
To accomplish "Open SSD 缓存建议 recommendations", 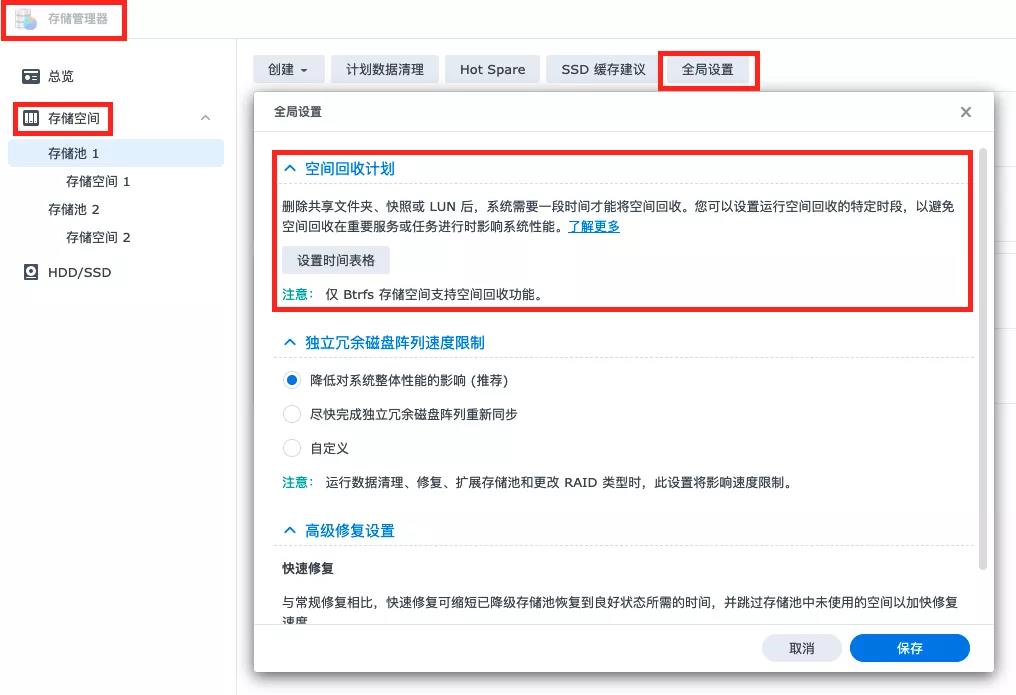I will coord(601,69).
